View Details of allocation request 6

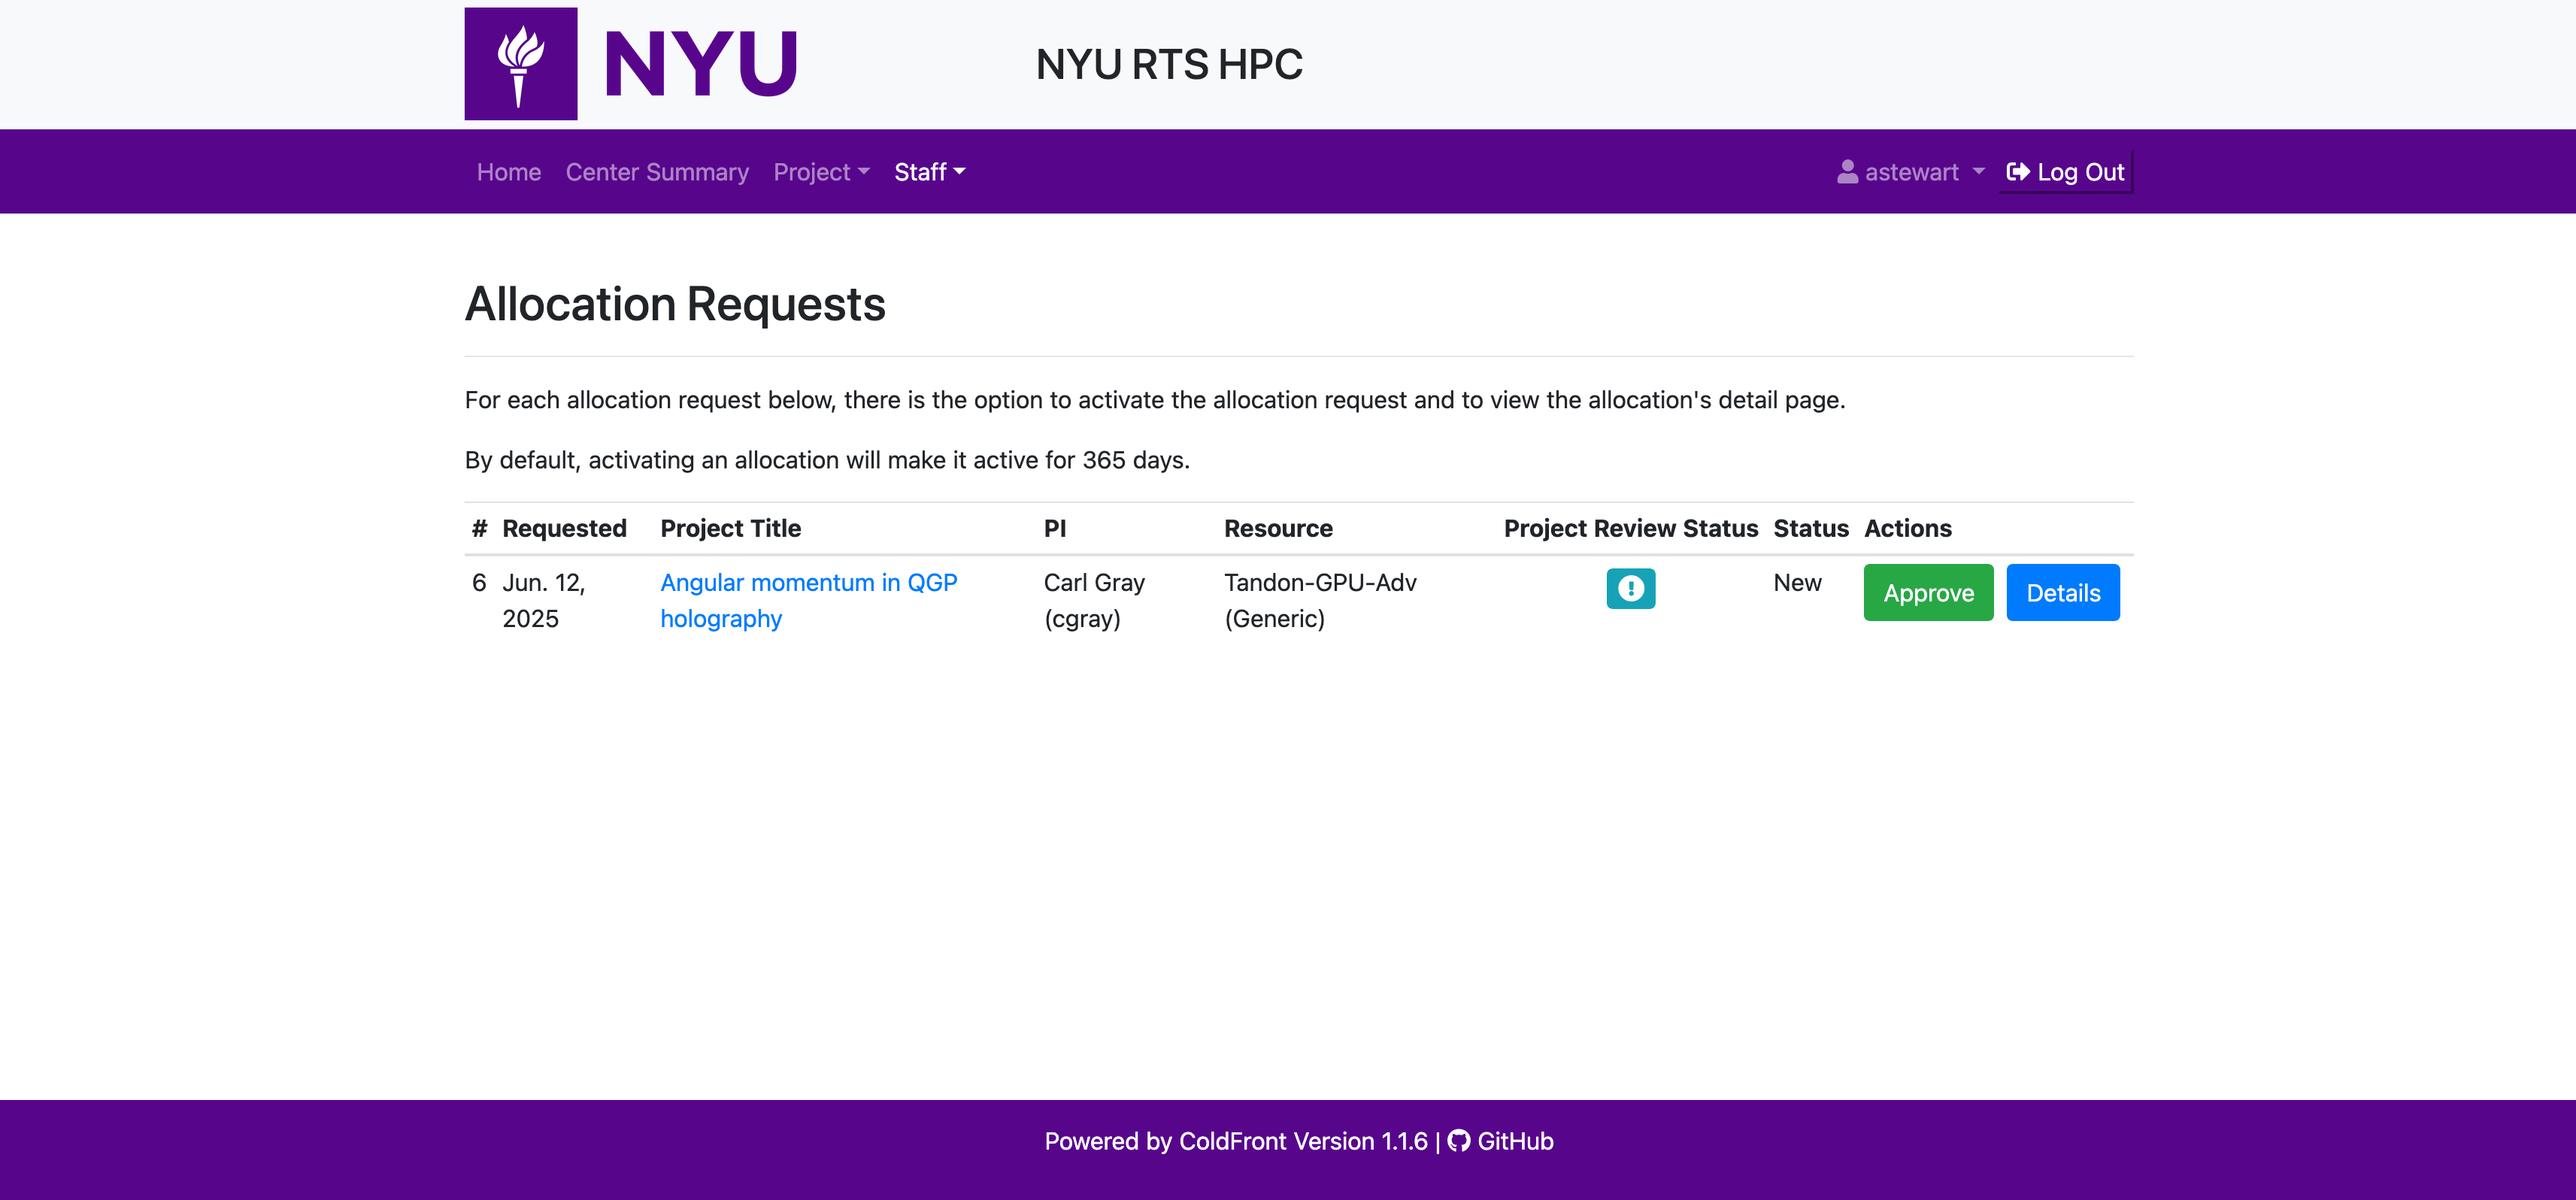tap(2062, 593)
